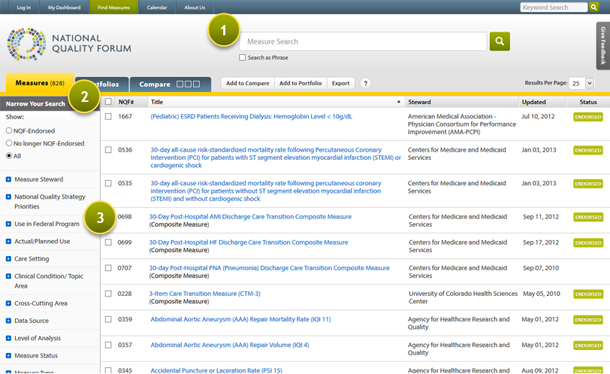Open the About Us menu item

(195, 7)
